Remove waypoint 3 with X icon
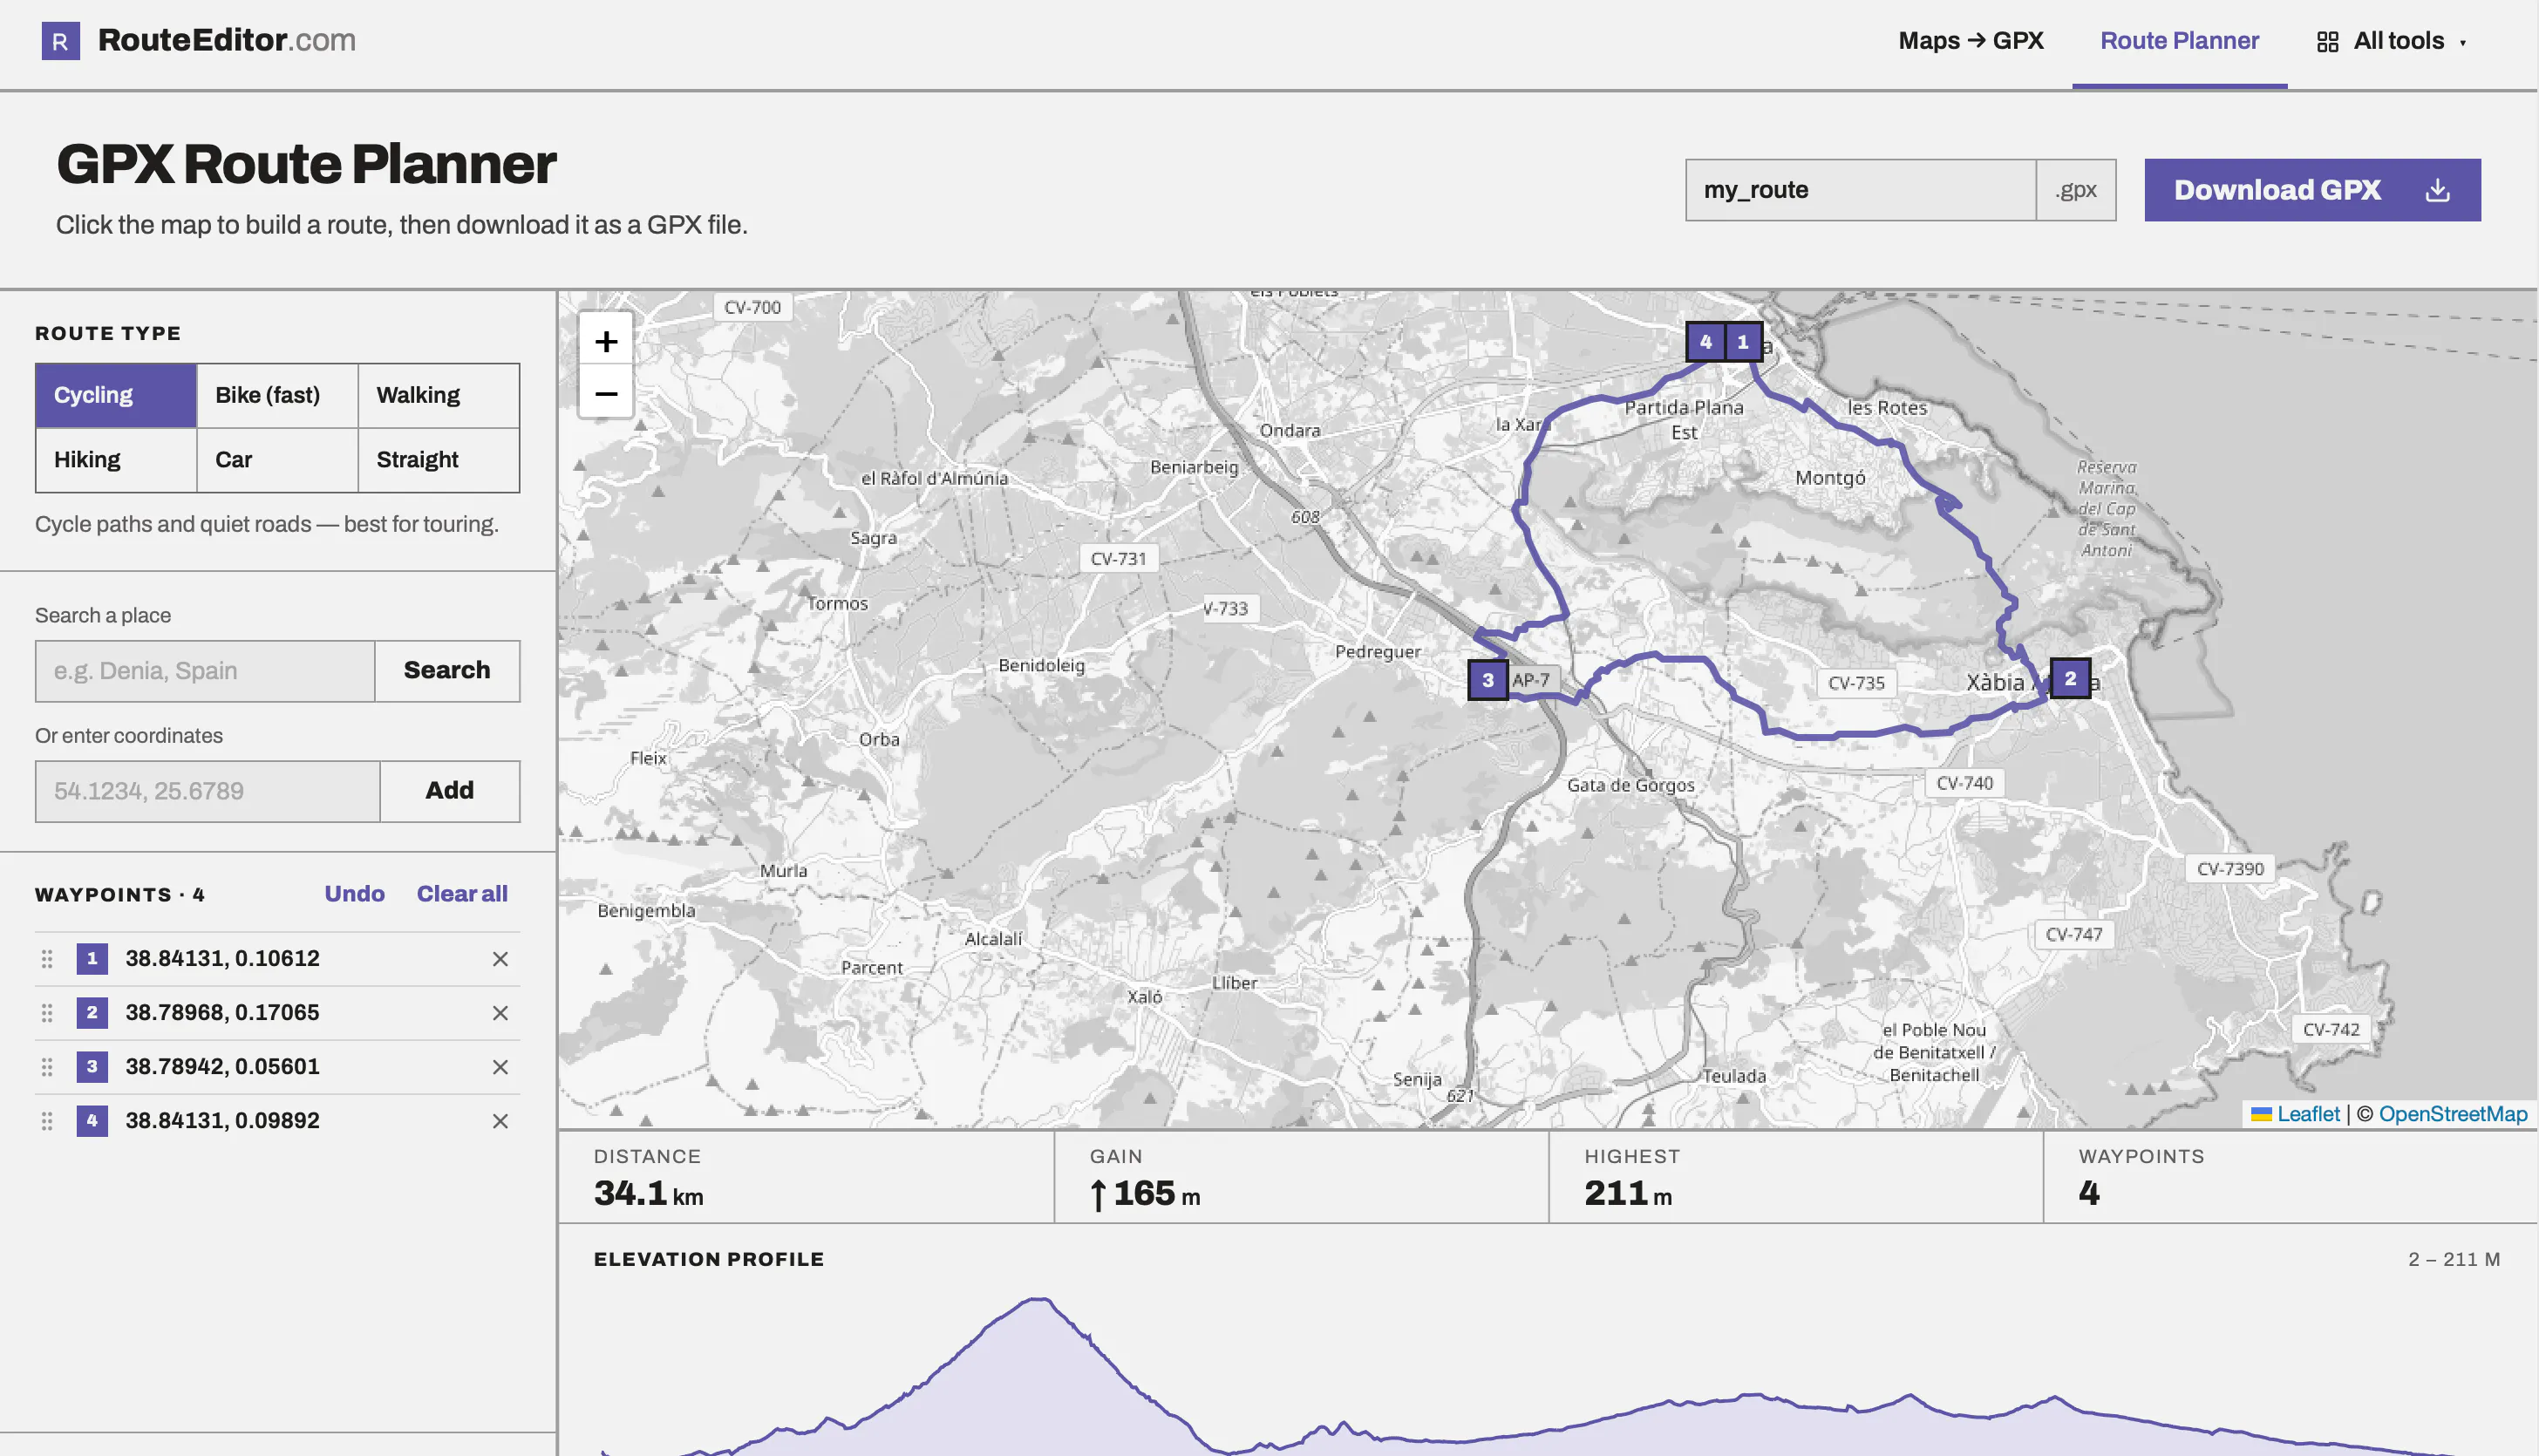This screenshot has height=1456, width=2539. pyautogui.click(x=500, y=1067)
